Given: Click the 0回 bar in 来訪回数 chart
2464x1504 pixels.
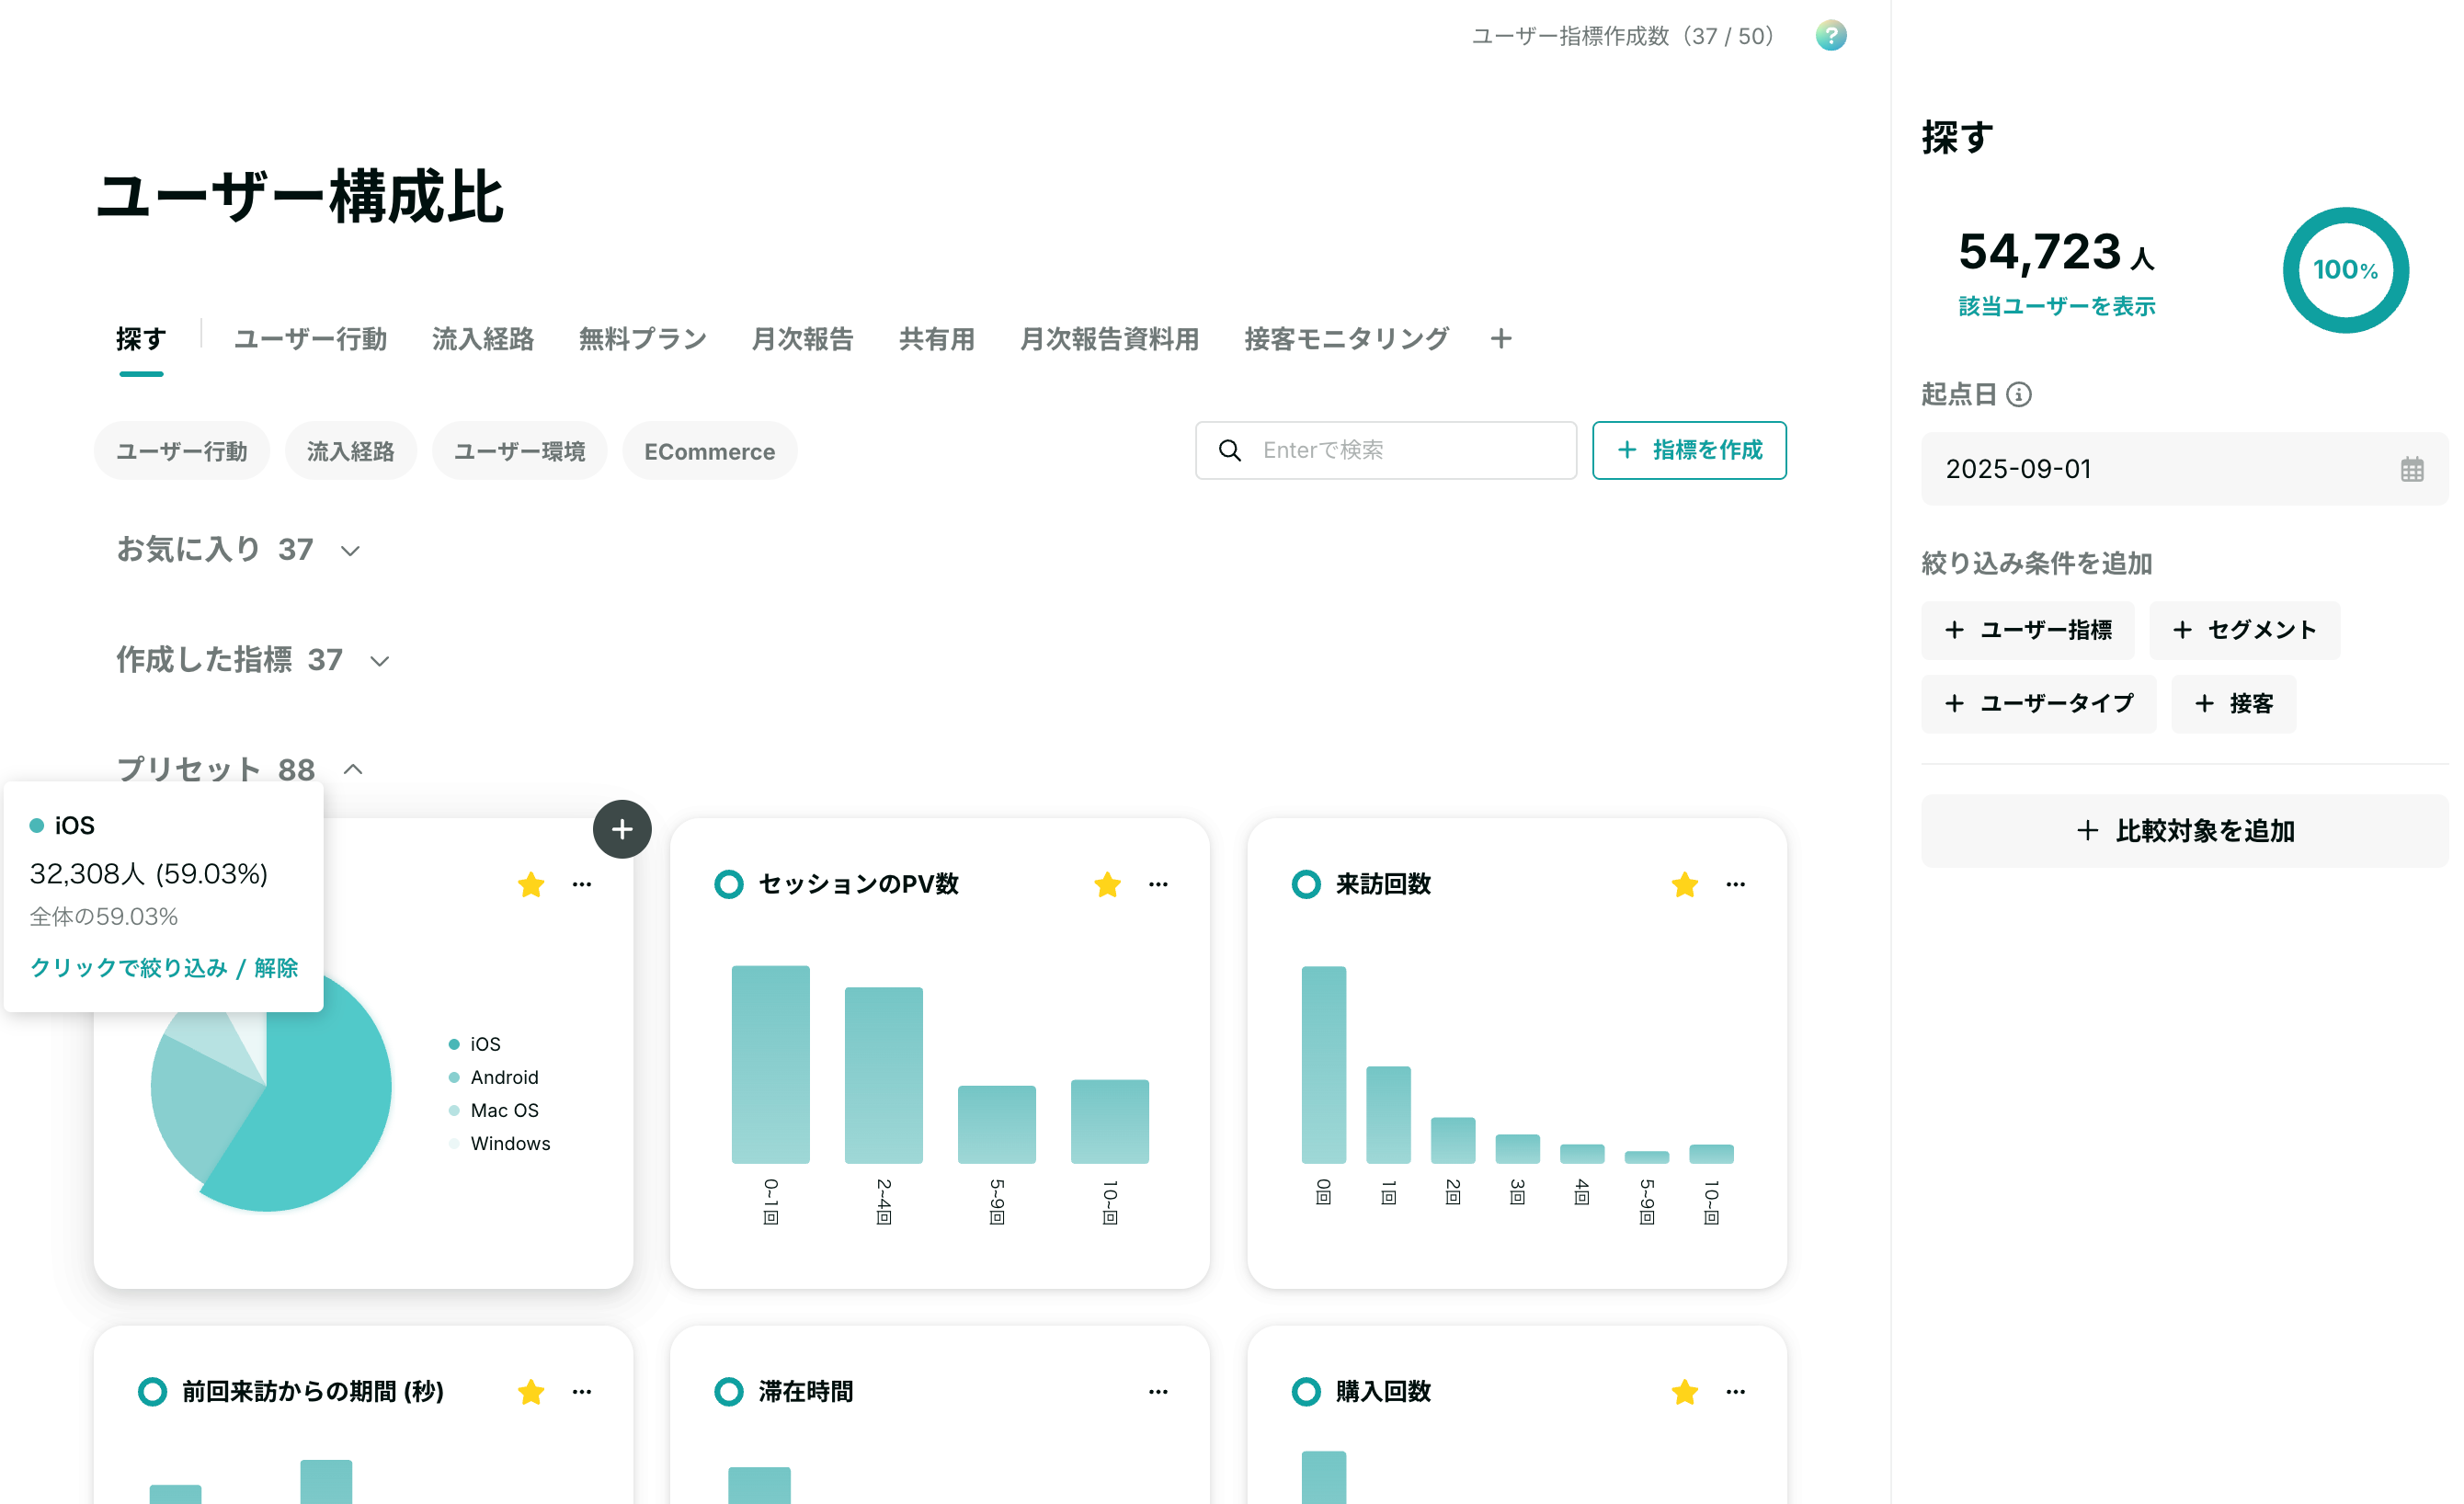Looking at the screenshot, I should 1323,1064.
